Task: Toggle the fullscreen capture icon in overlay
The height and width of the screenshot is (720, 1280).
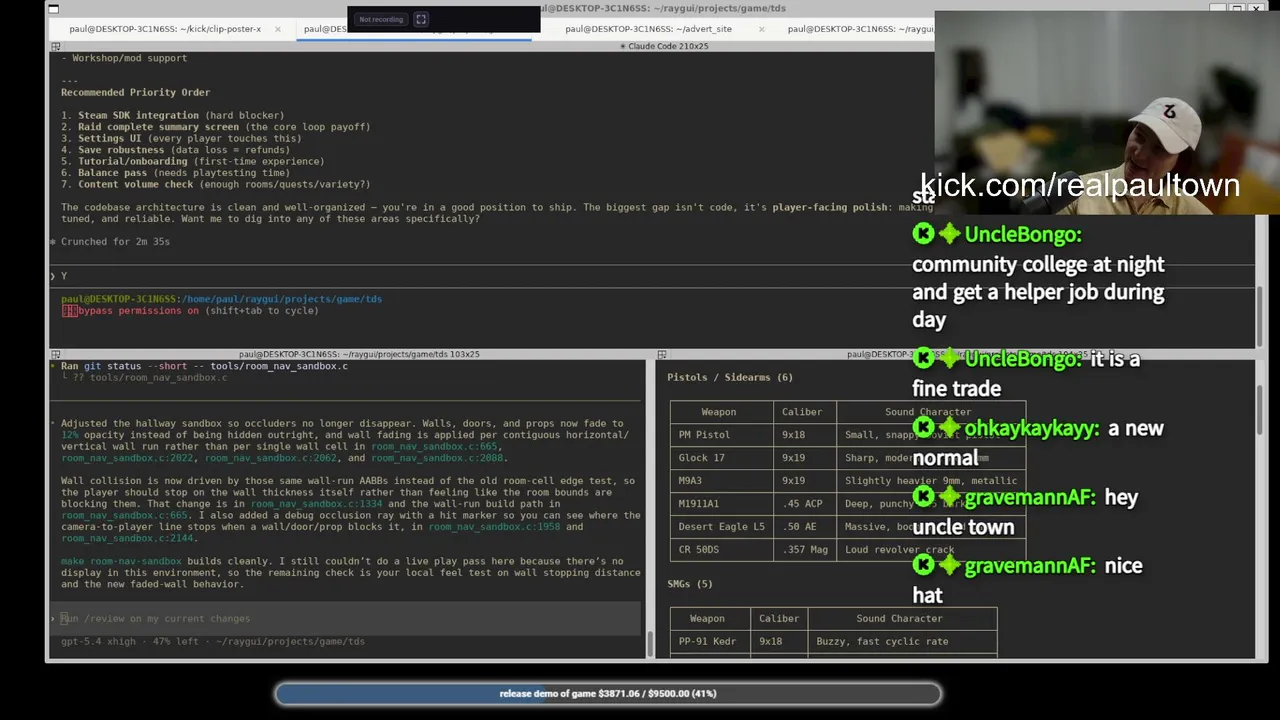Action: click(421, 19)
